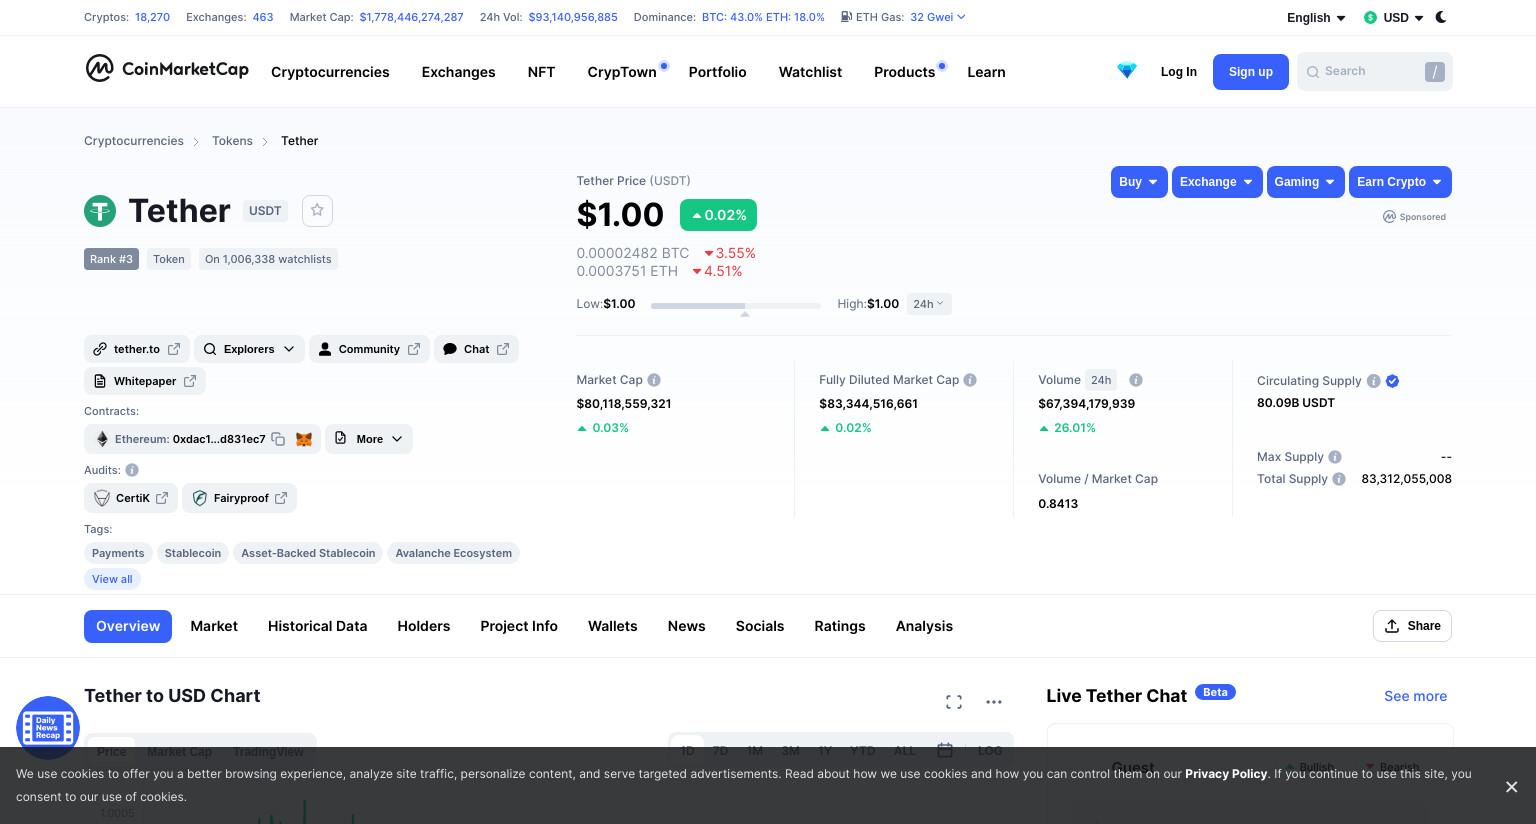Select the Overview tab

pyautogui.click(x=128, y=626)
